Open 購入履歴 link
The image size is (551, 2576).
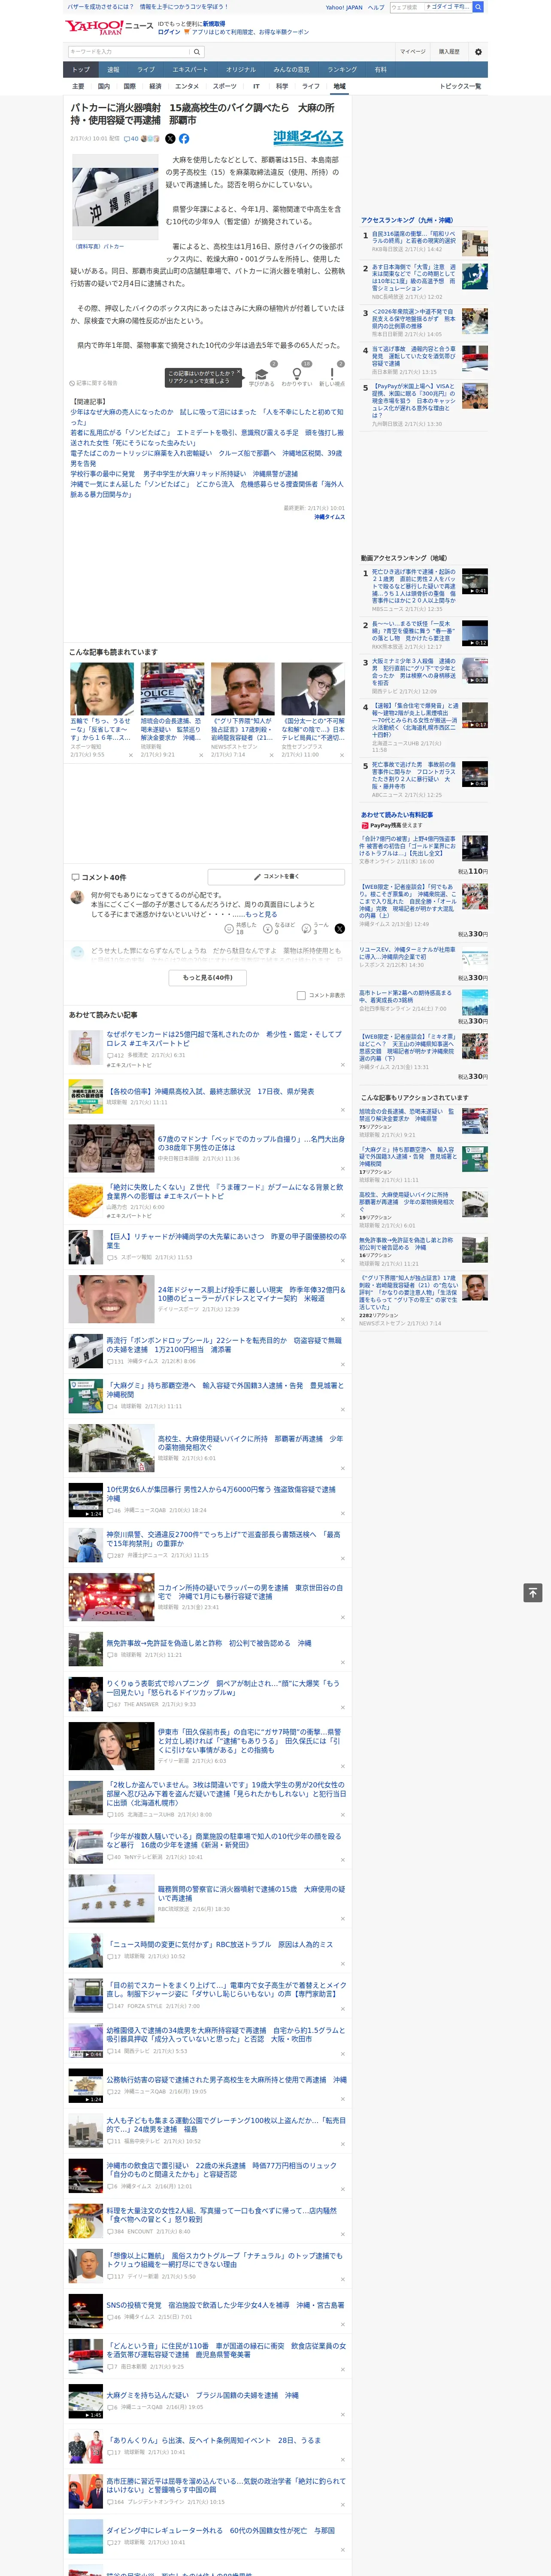tap(449, 51)
